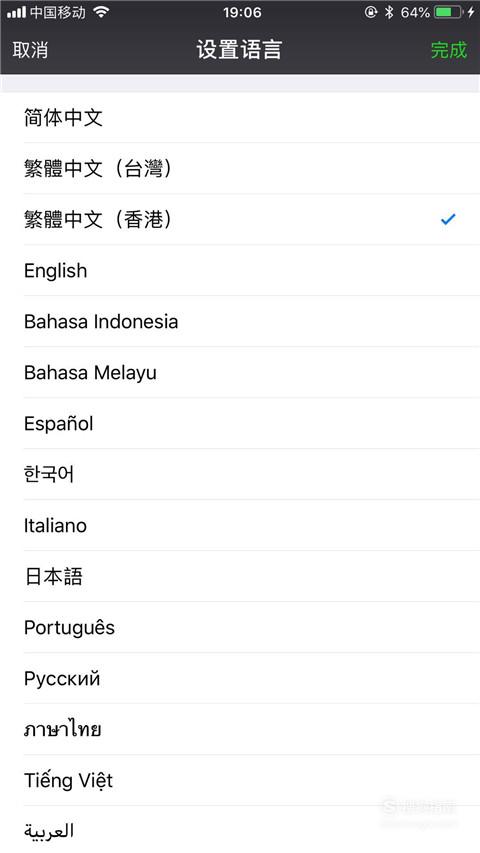The width and height of the screenshot is (480, 853).
Task: Select ภาษาไทย Thai language row
Action: 240,730
